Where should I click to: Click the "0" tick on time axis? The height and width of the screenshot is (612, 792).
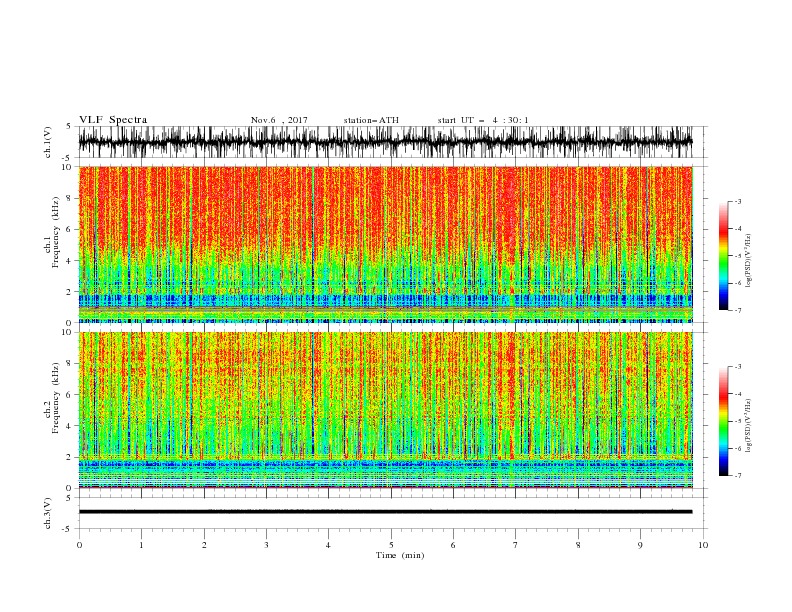pyautogui.click(x=79, y=545)
